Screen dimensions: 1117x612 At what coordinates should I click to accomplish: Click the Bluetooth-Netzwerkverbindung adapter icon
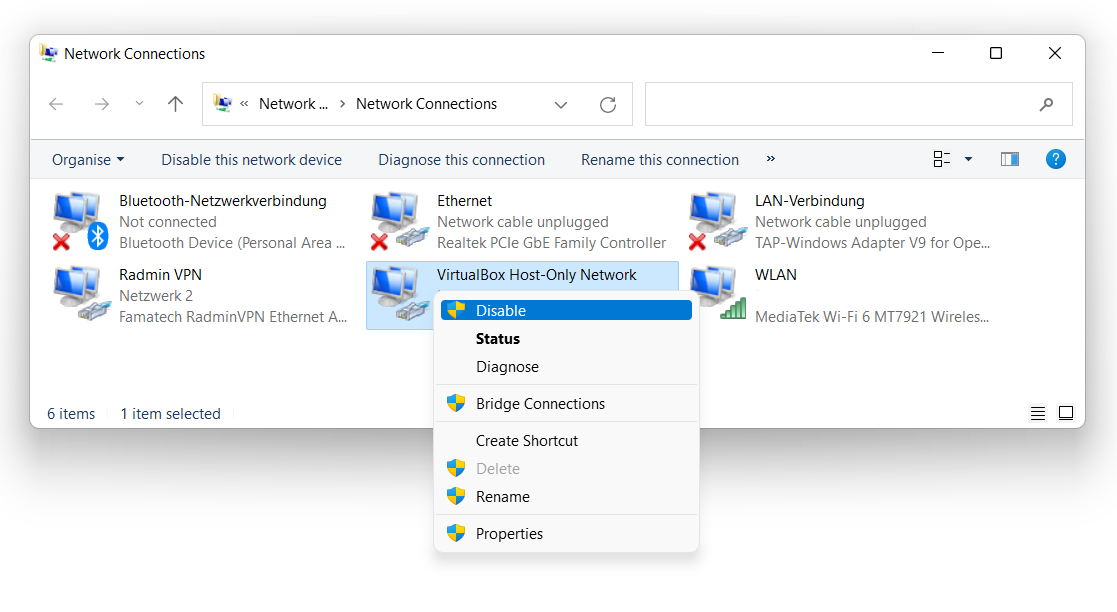79,221
